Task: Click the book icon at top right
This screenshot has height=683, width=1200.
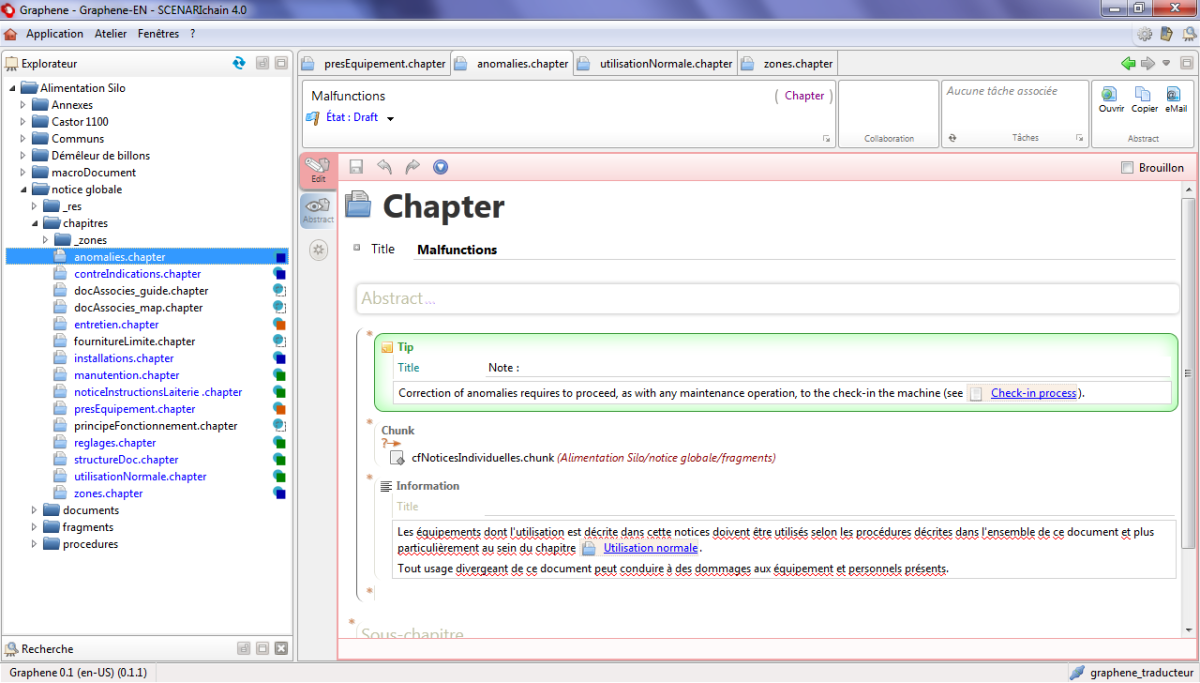Action: click(1166, 34)
